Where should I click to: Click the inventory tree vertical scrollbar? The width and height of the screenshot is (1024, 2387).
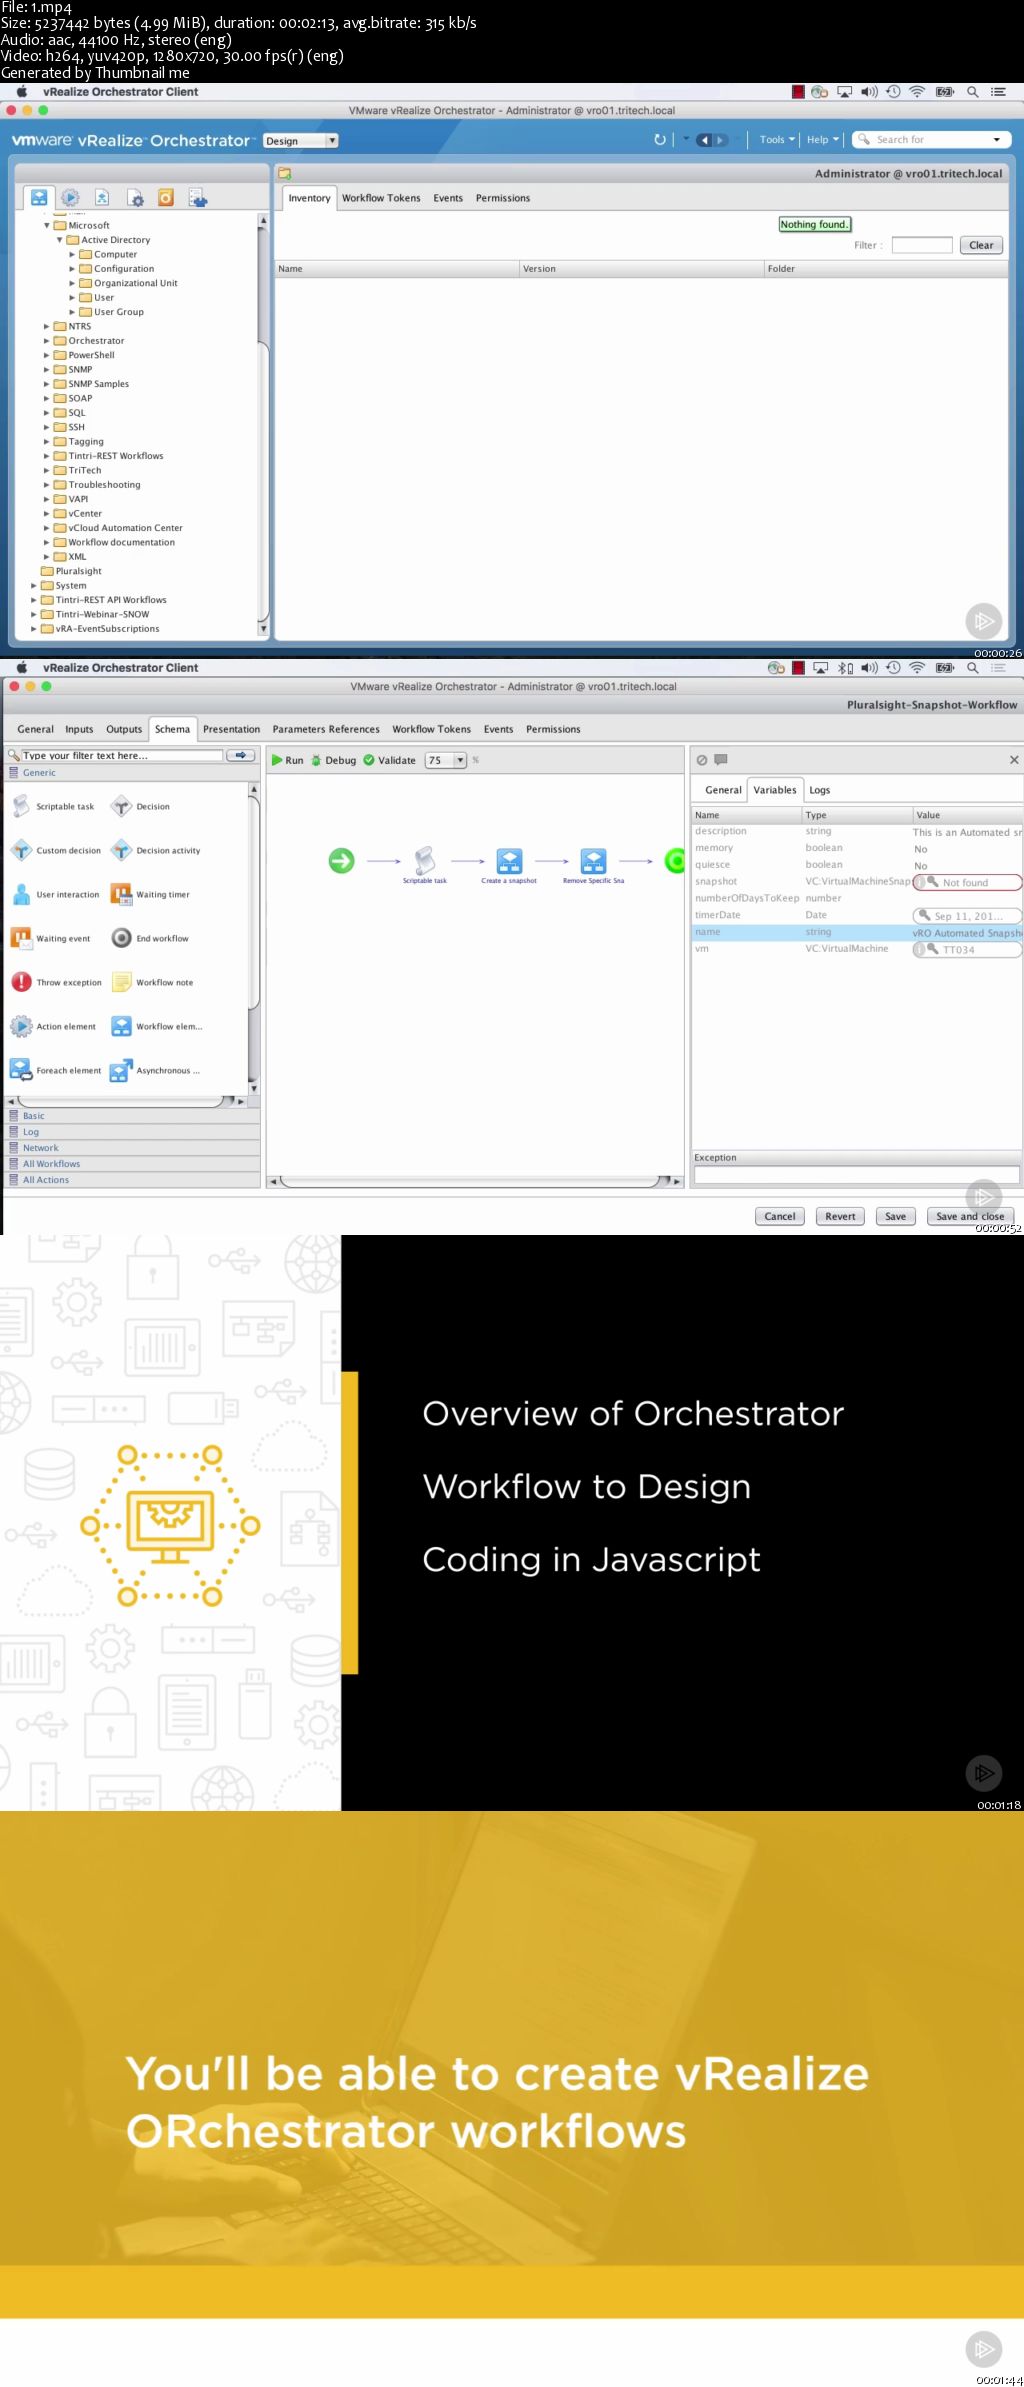[x=263, y=425]
